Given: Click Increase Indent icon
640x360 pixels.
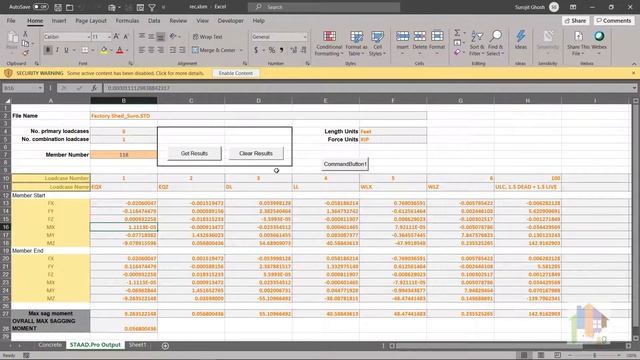Looking at the screenshot, I should click(x=182, y=50).
